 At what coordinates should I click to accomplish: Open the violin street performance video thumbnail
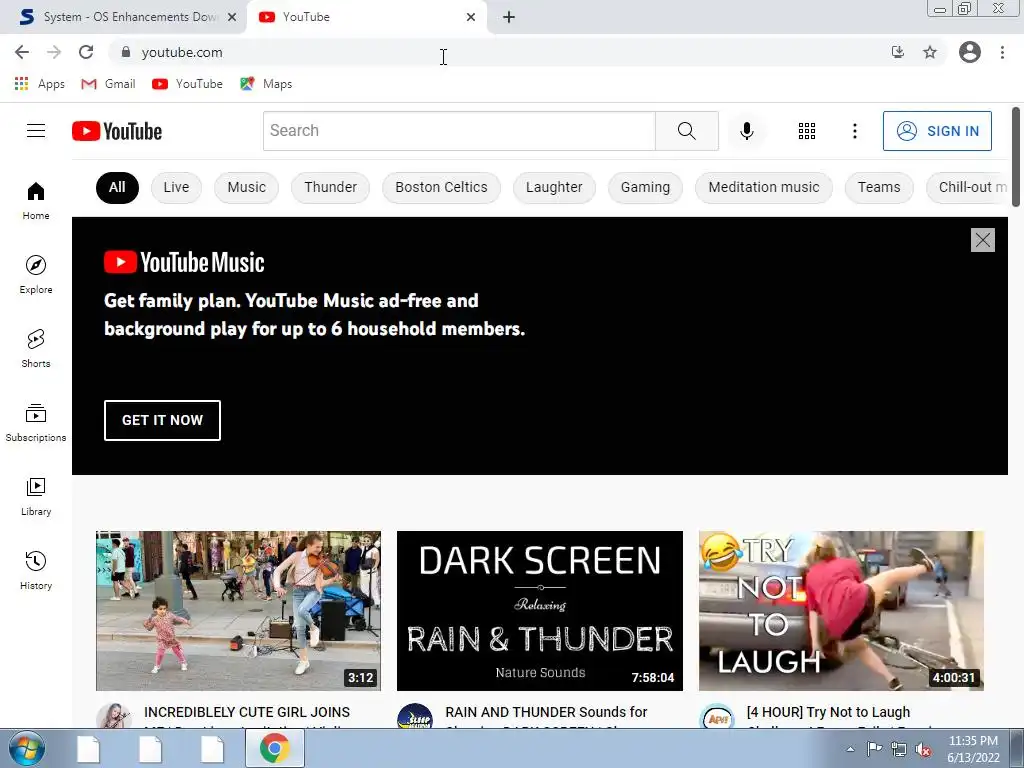(x=238, y=611)
